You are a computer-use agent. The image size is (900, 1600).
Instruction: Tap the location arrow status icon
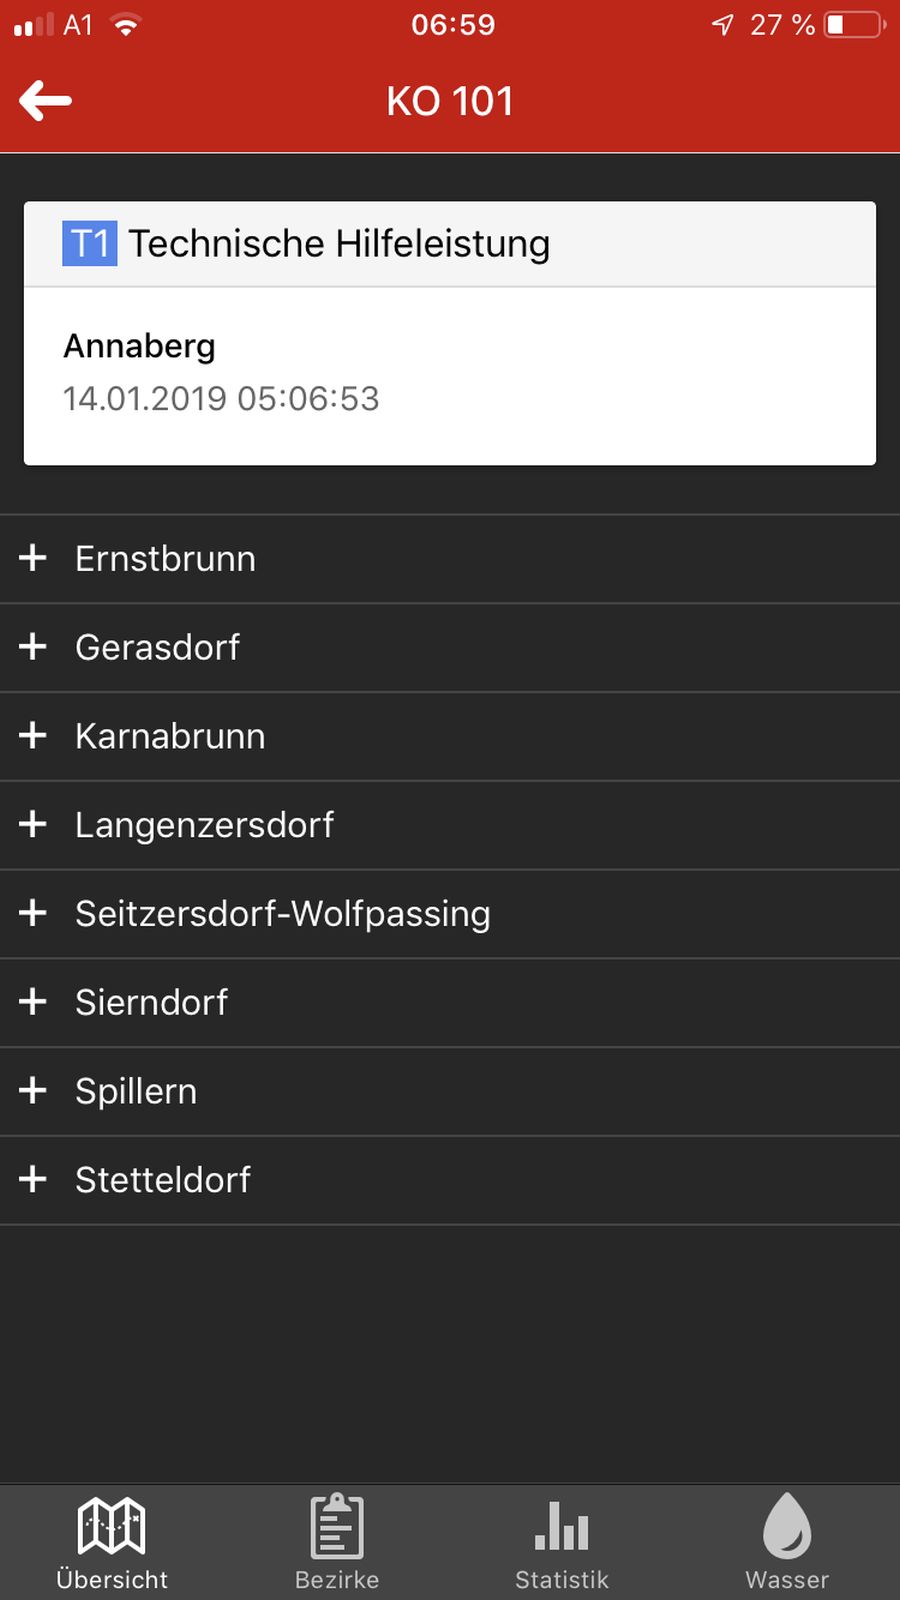click(723, 25)
